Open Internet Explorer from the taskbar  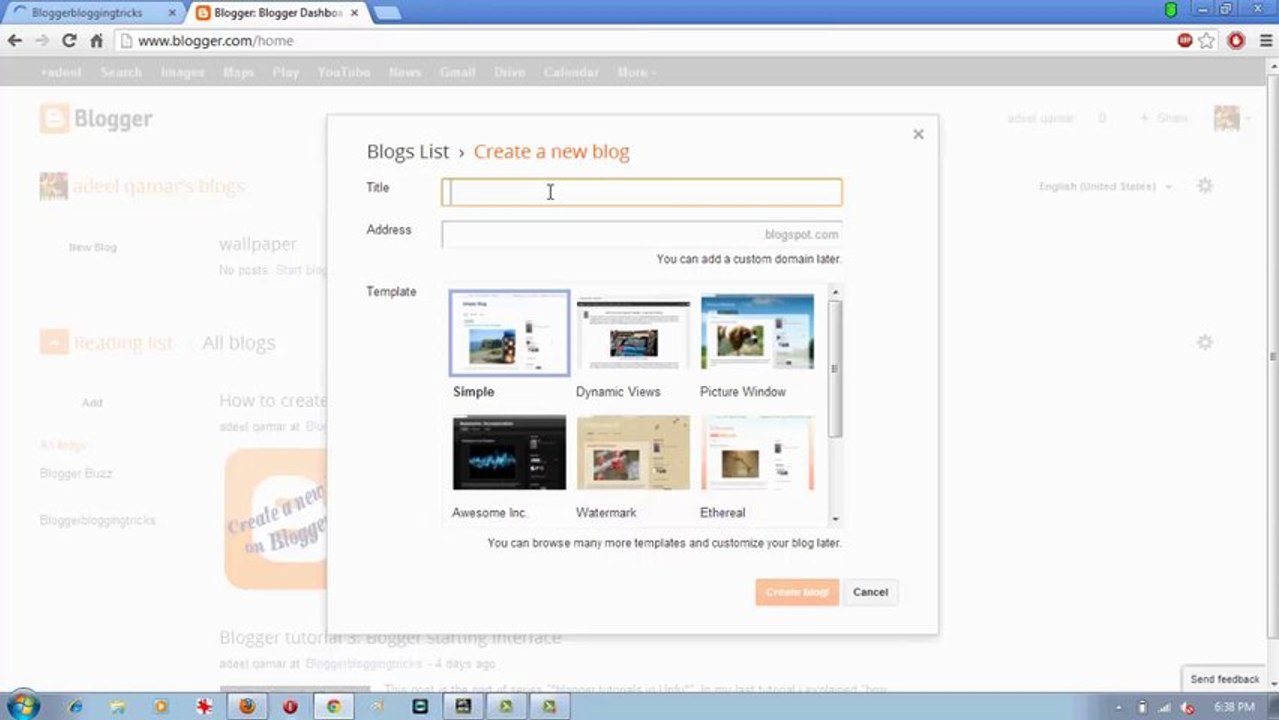[75, 706]
